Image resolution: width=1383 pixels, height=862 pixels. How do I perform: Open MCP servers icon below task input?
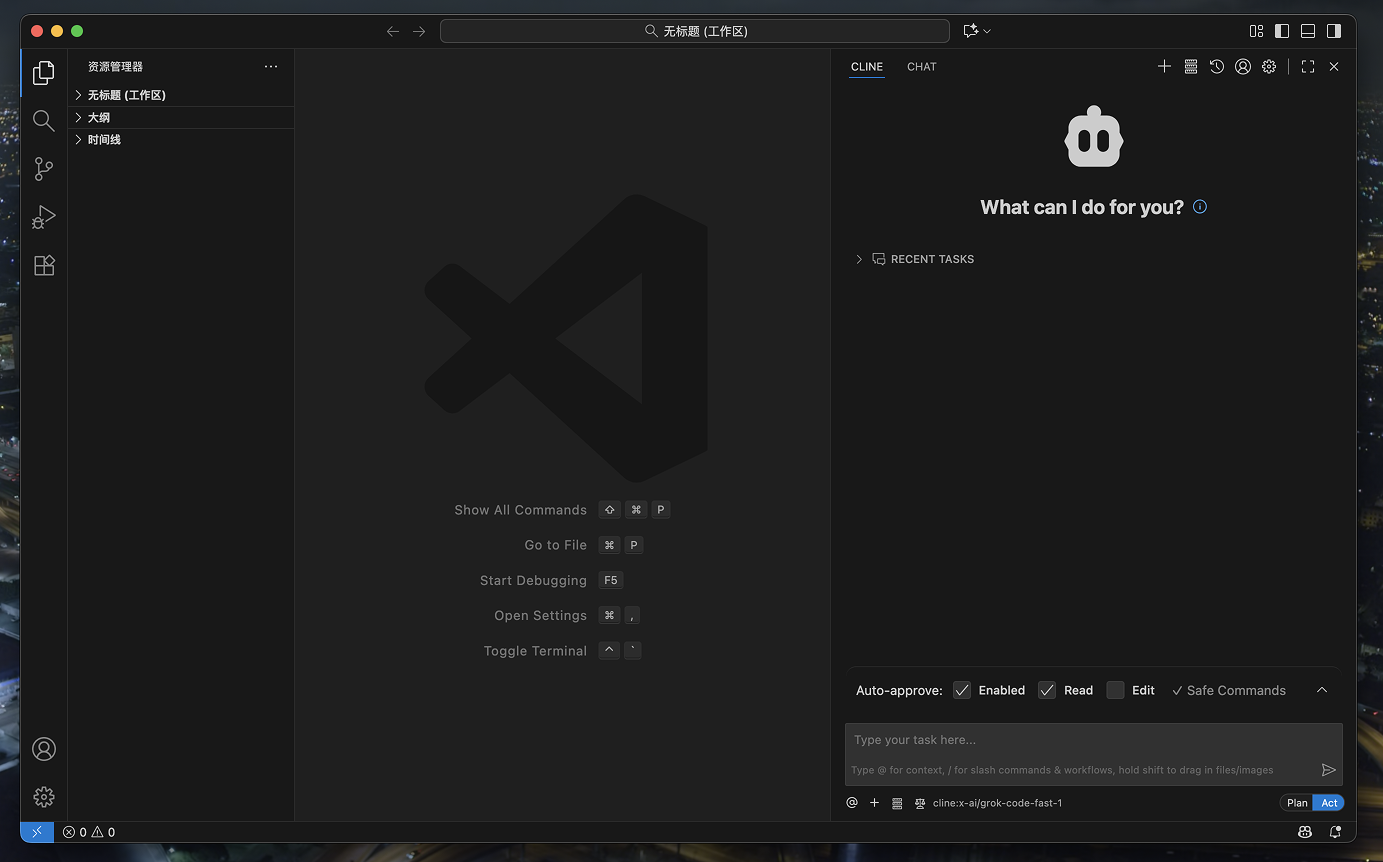coord(897,803)
